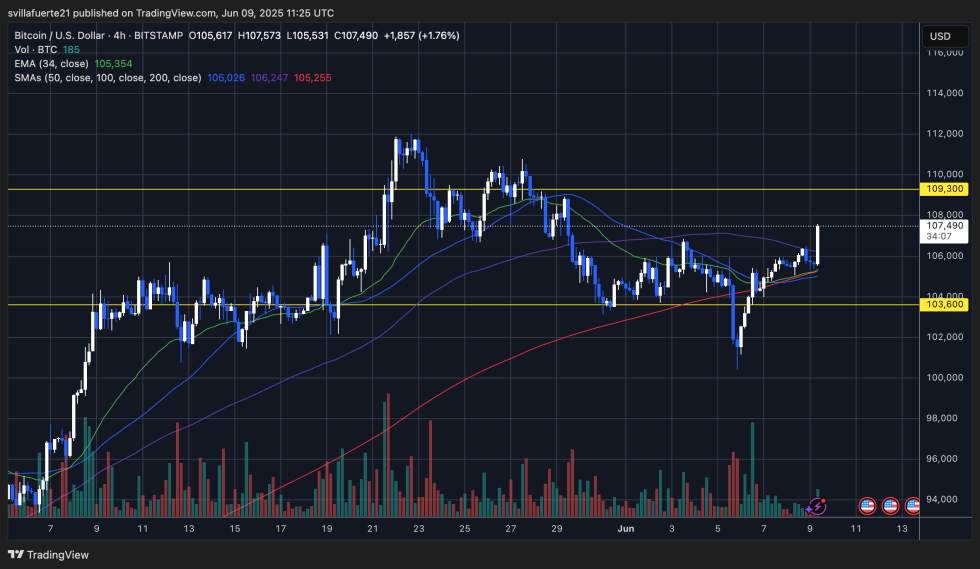Click the current price 107,490 axis label
This screenshot has width=980, height=569.
pyautogui.click(x=945, y=226)
